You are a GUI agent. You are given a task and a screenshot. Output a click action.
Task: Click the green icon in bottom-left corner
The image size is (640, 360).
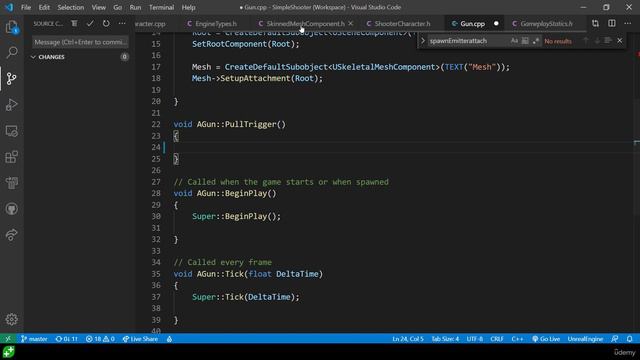click(8, 352)
